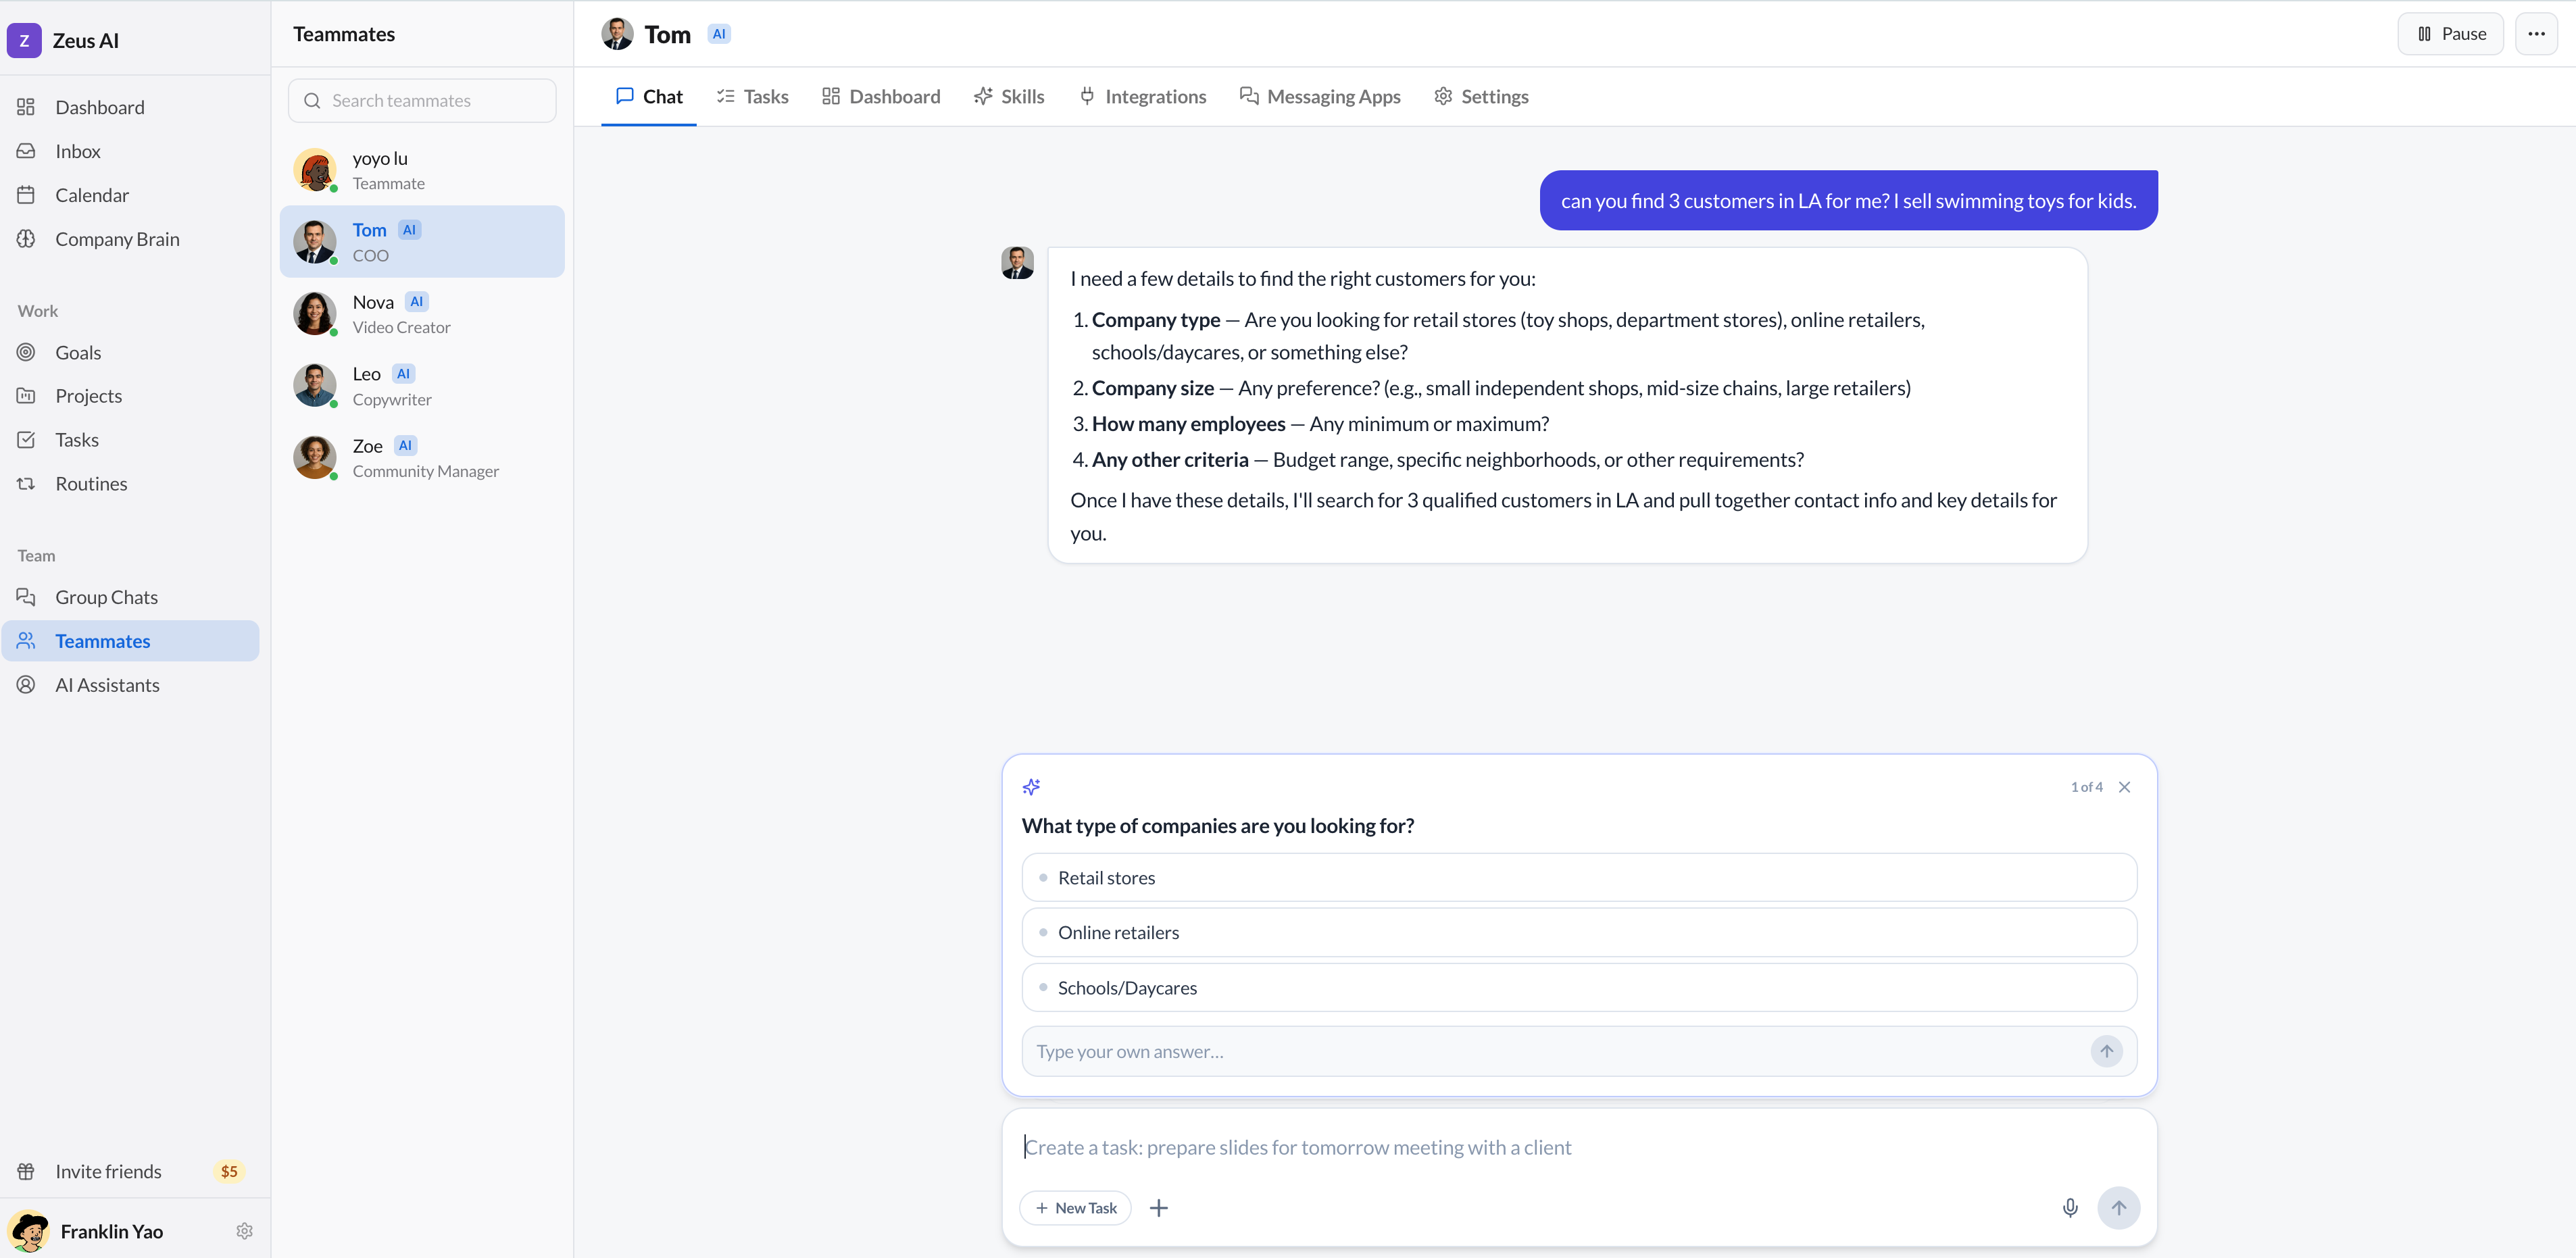The height and width of the screenshot is (1258, 2576).
Task: Choose the Schools/Daycares option
Action: coord(1579,987)
